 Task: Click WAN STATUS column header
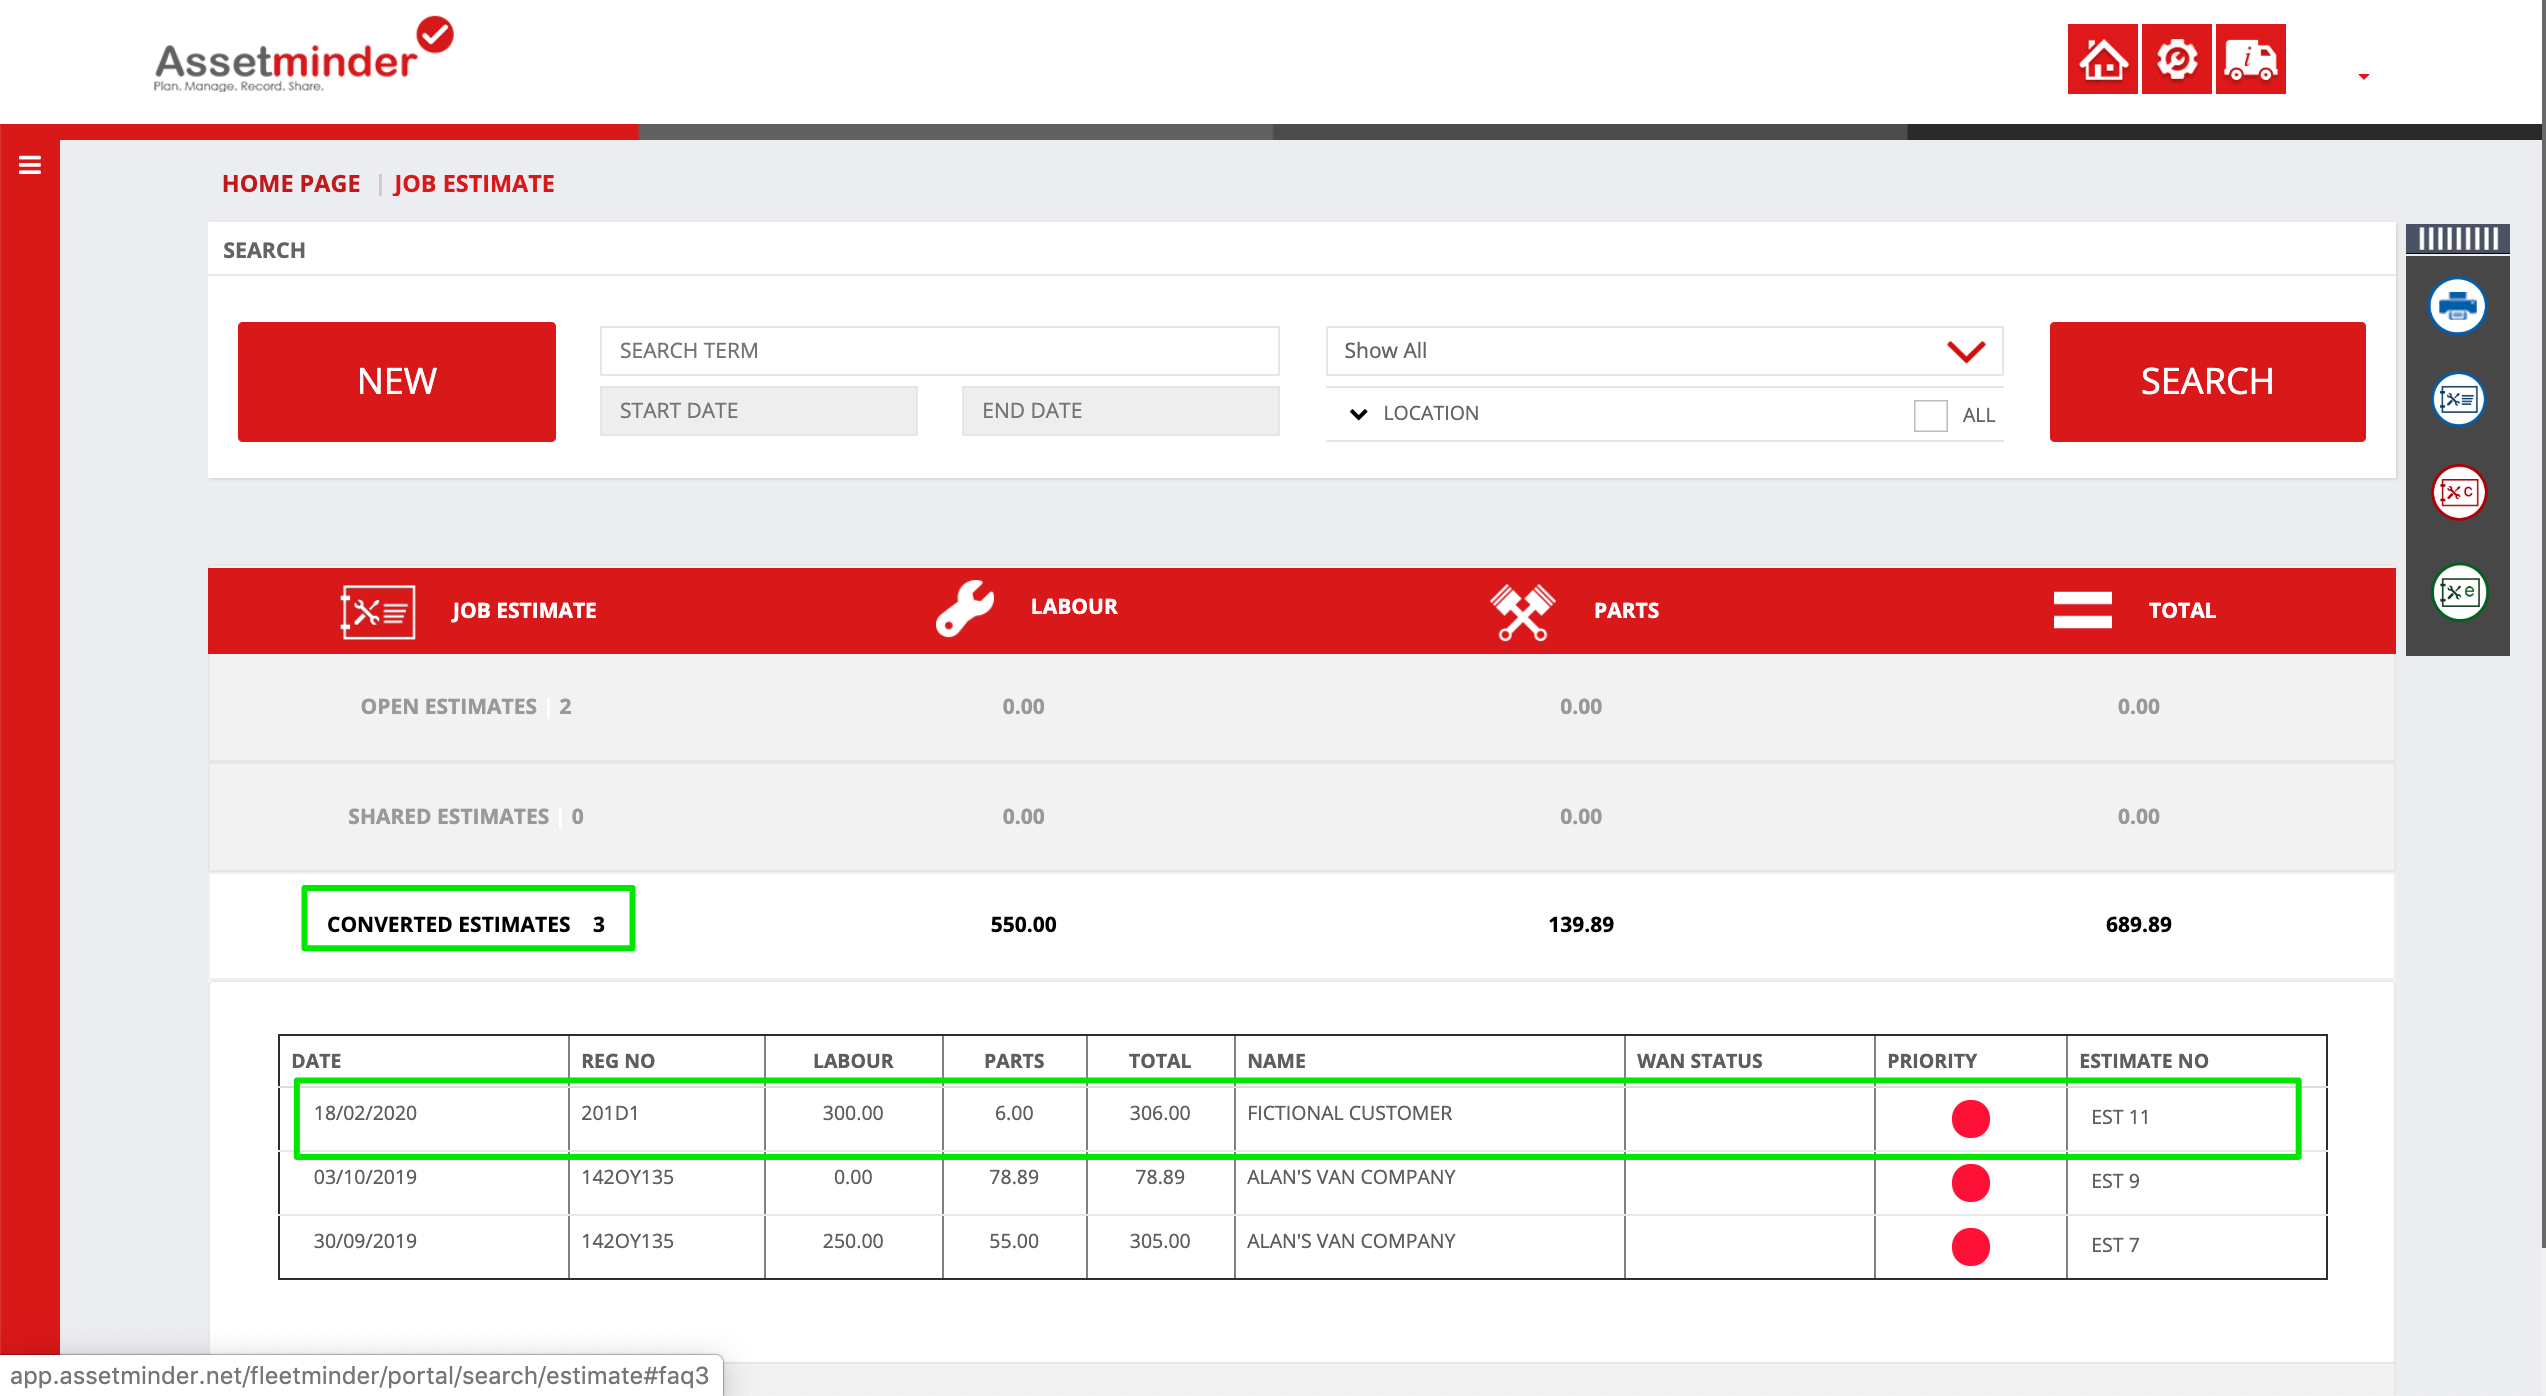[x=1700, y=1061]
